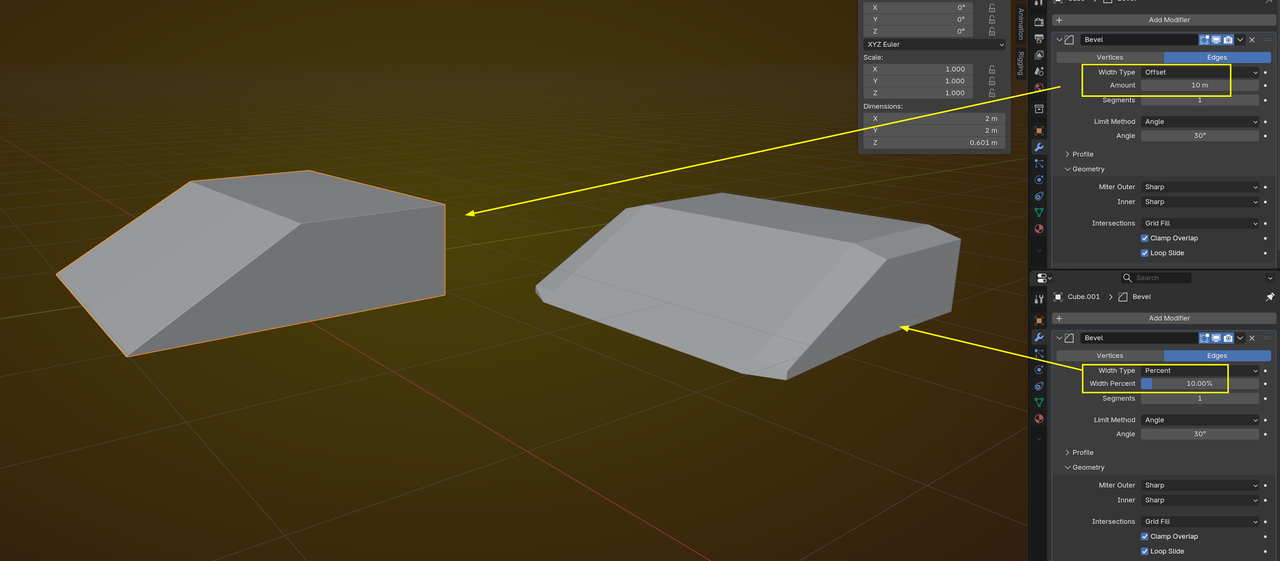Open Object Data tab in Offset bevel editor
This screenshot has height=561, width=1280.
(x=1039, y=213)
